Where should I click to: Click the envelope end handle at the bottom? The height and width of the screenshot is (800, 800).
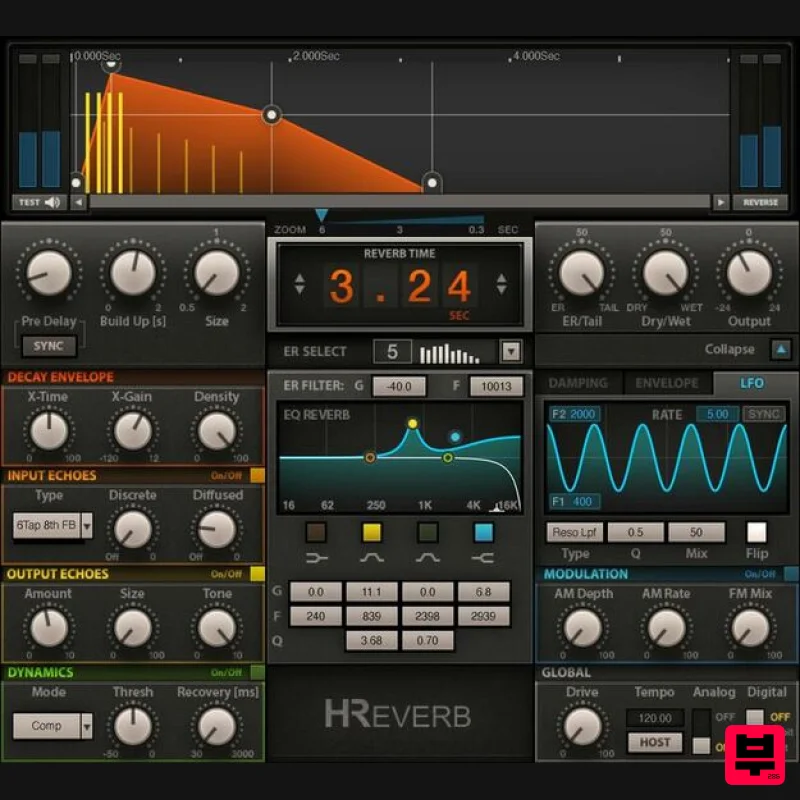[x=432, y=183]
